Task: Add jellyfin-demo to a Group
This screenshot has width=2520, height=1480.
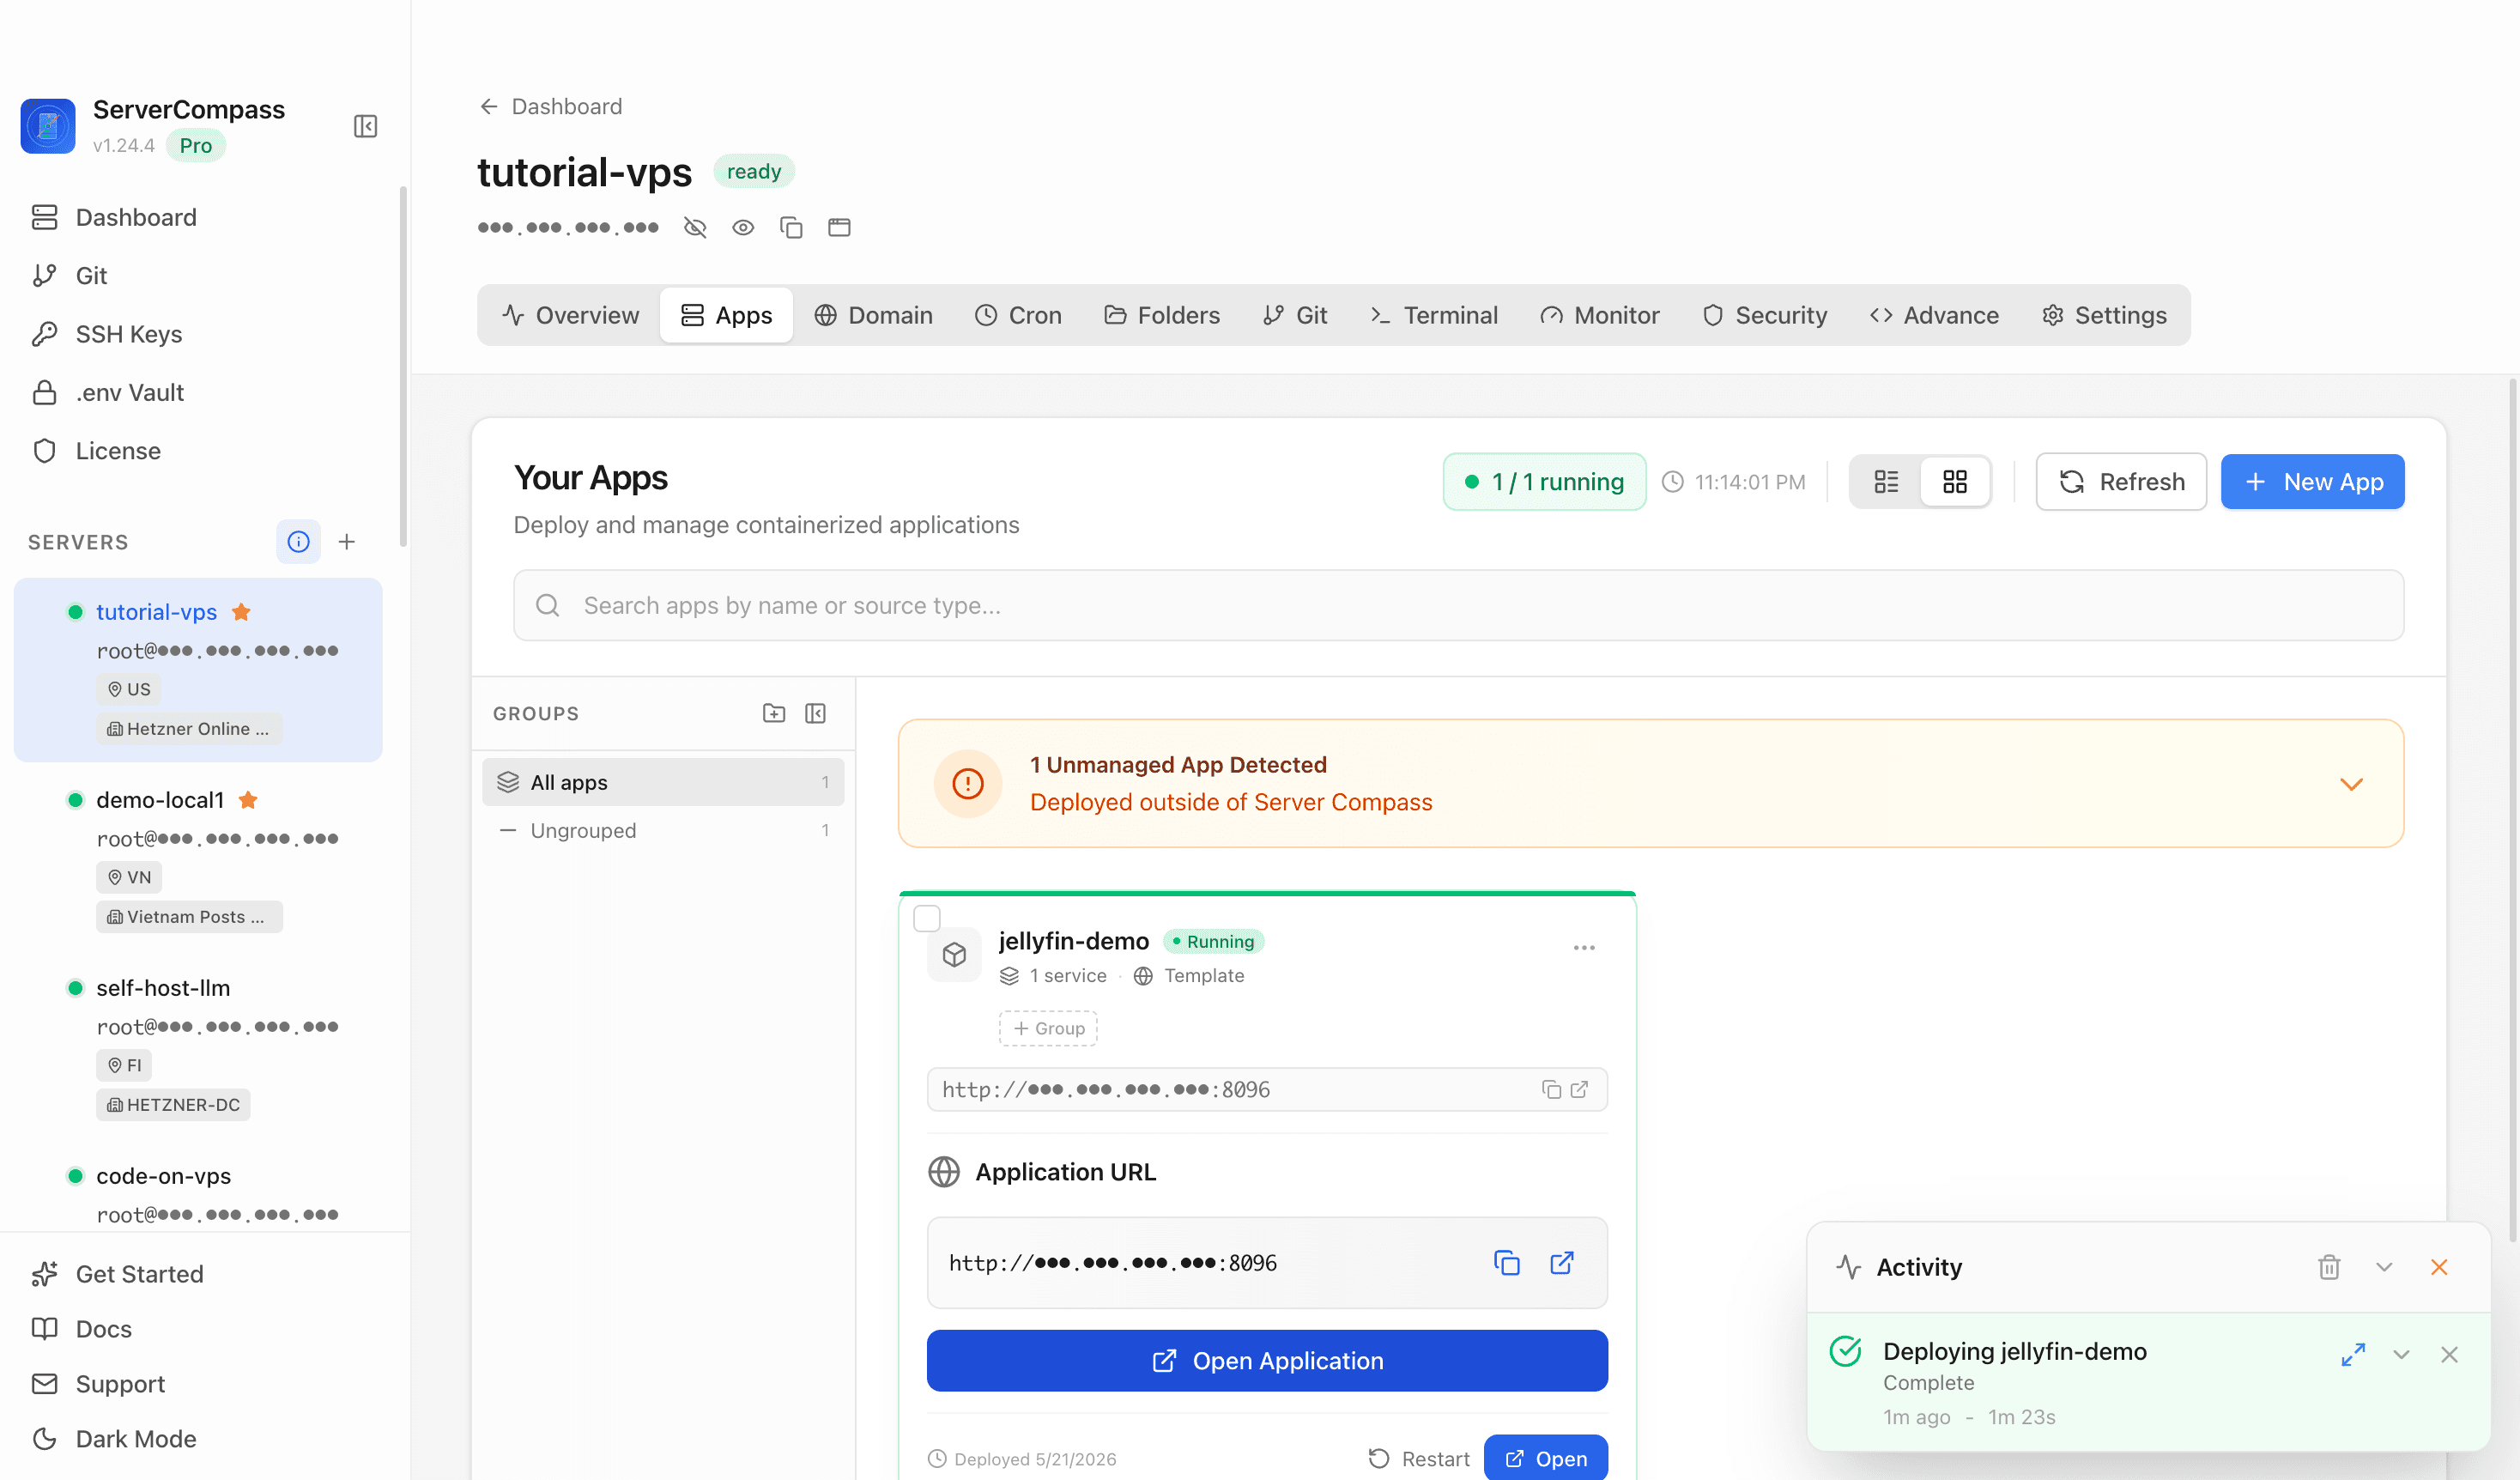Action: pyautogui.click(x=1048, y=1028)
